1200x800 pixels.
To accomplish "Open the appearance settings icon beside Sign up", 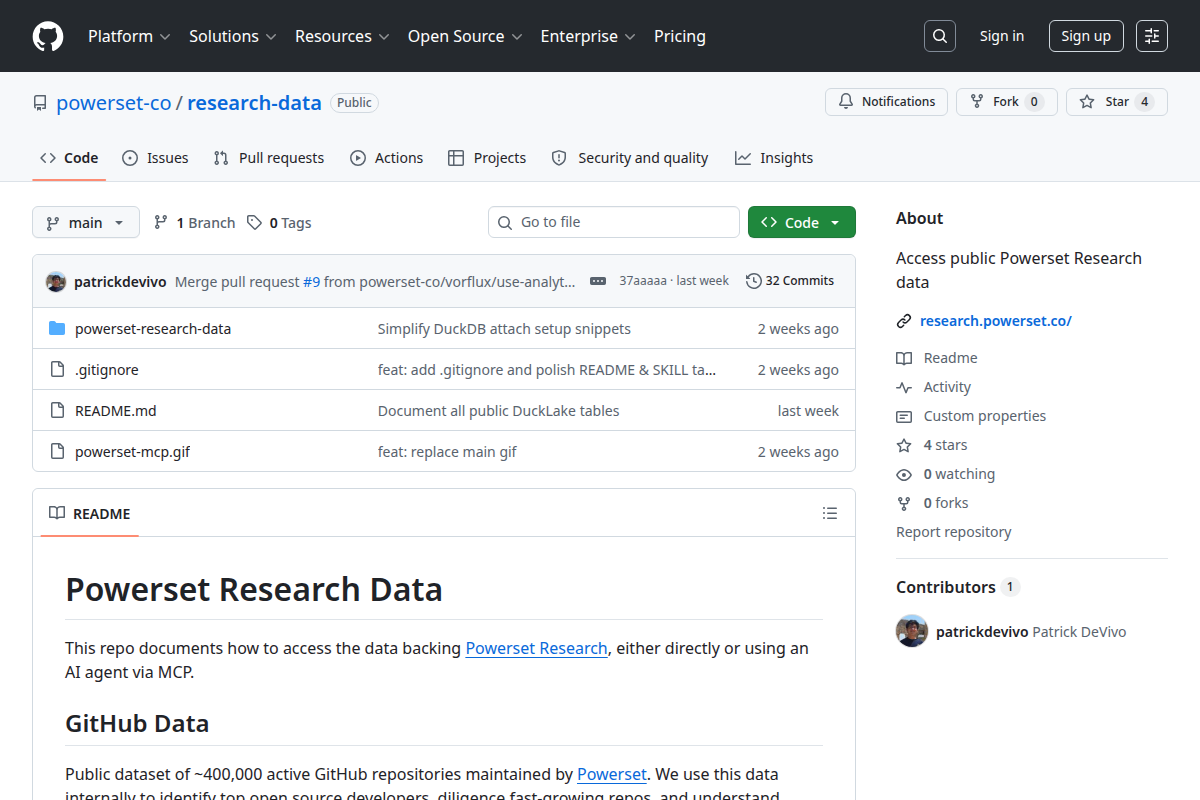I will pyautogui.click(x=1152, y=36).
